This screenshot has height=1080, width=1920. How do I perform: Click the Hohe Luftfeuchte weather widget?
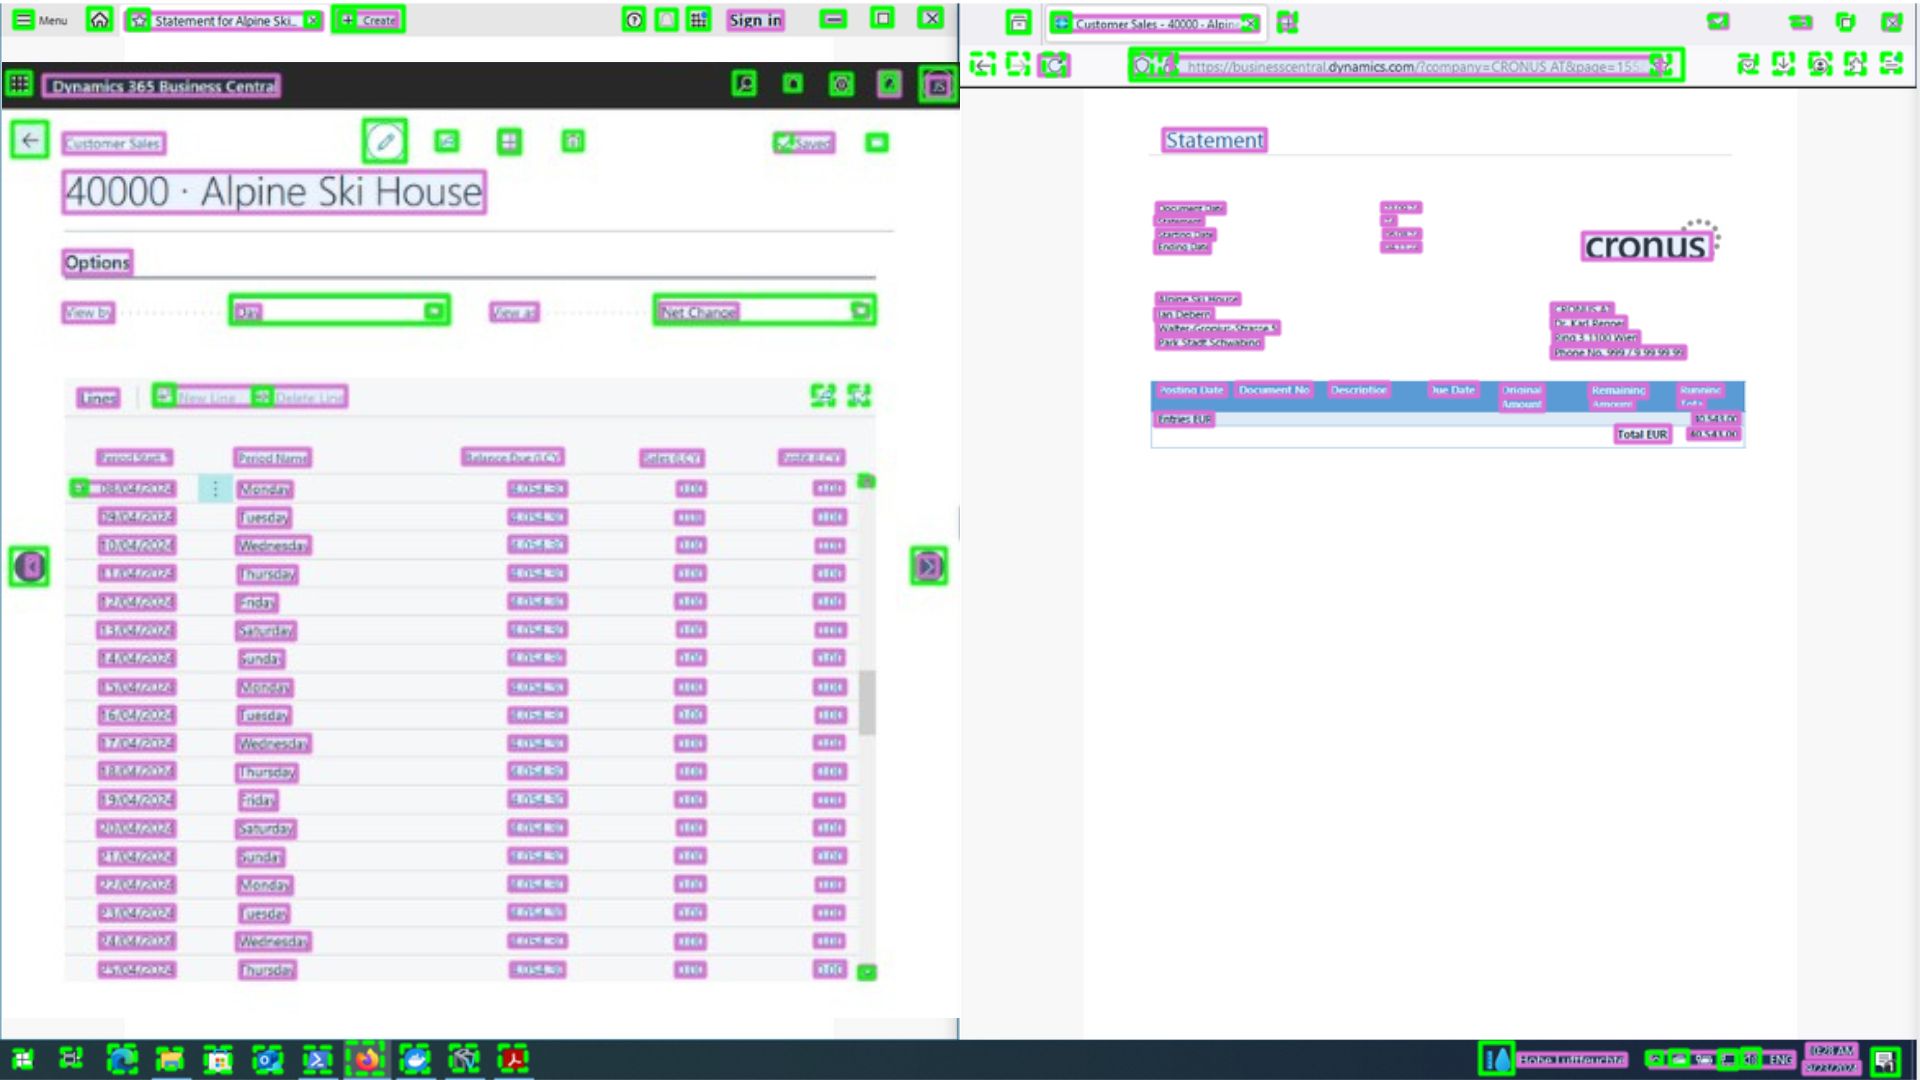coord(1553,1059)
